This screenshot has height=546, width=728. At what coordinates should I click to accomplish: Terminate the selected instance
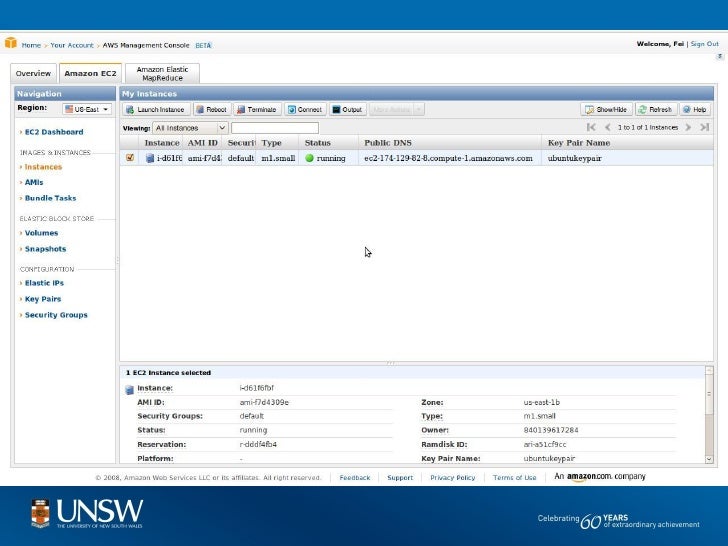(x=257, y=110)
